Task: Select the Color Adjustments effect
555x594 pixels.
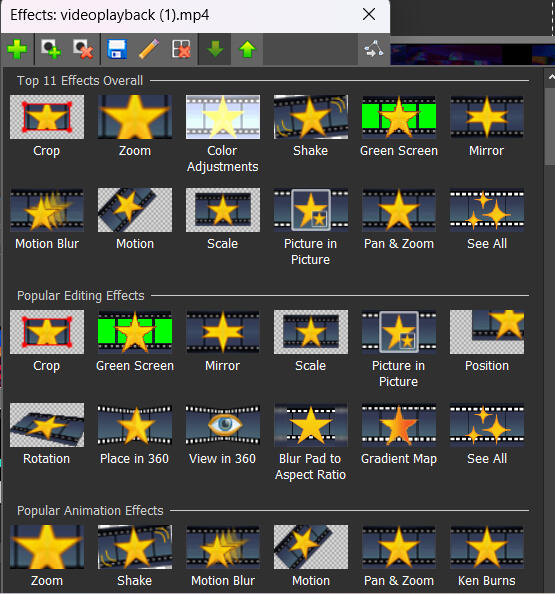Action: click(x=223, y=134)
